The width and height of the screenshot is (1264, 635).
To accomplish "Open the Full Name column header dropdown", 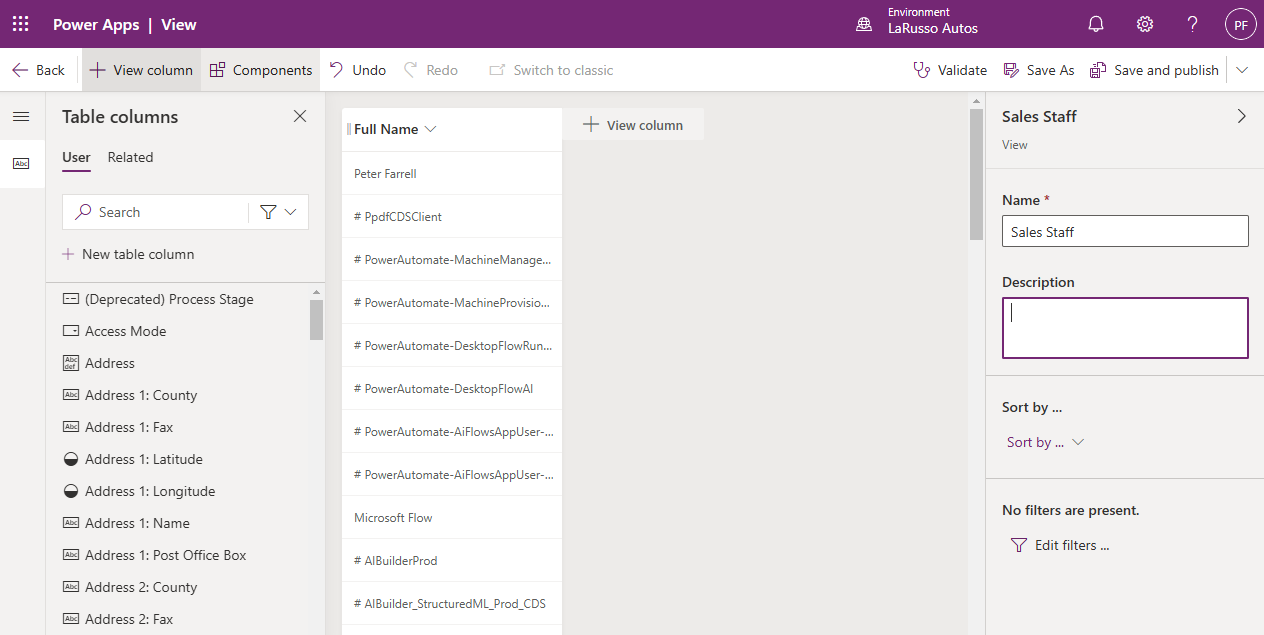I will 430,129.
